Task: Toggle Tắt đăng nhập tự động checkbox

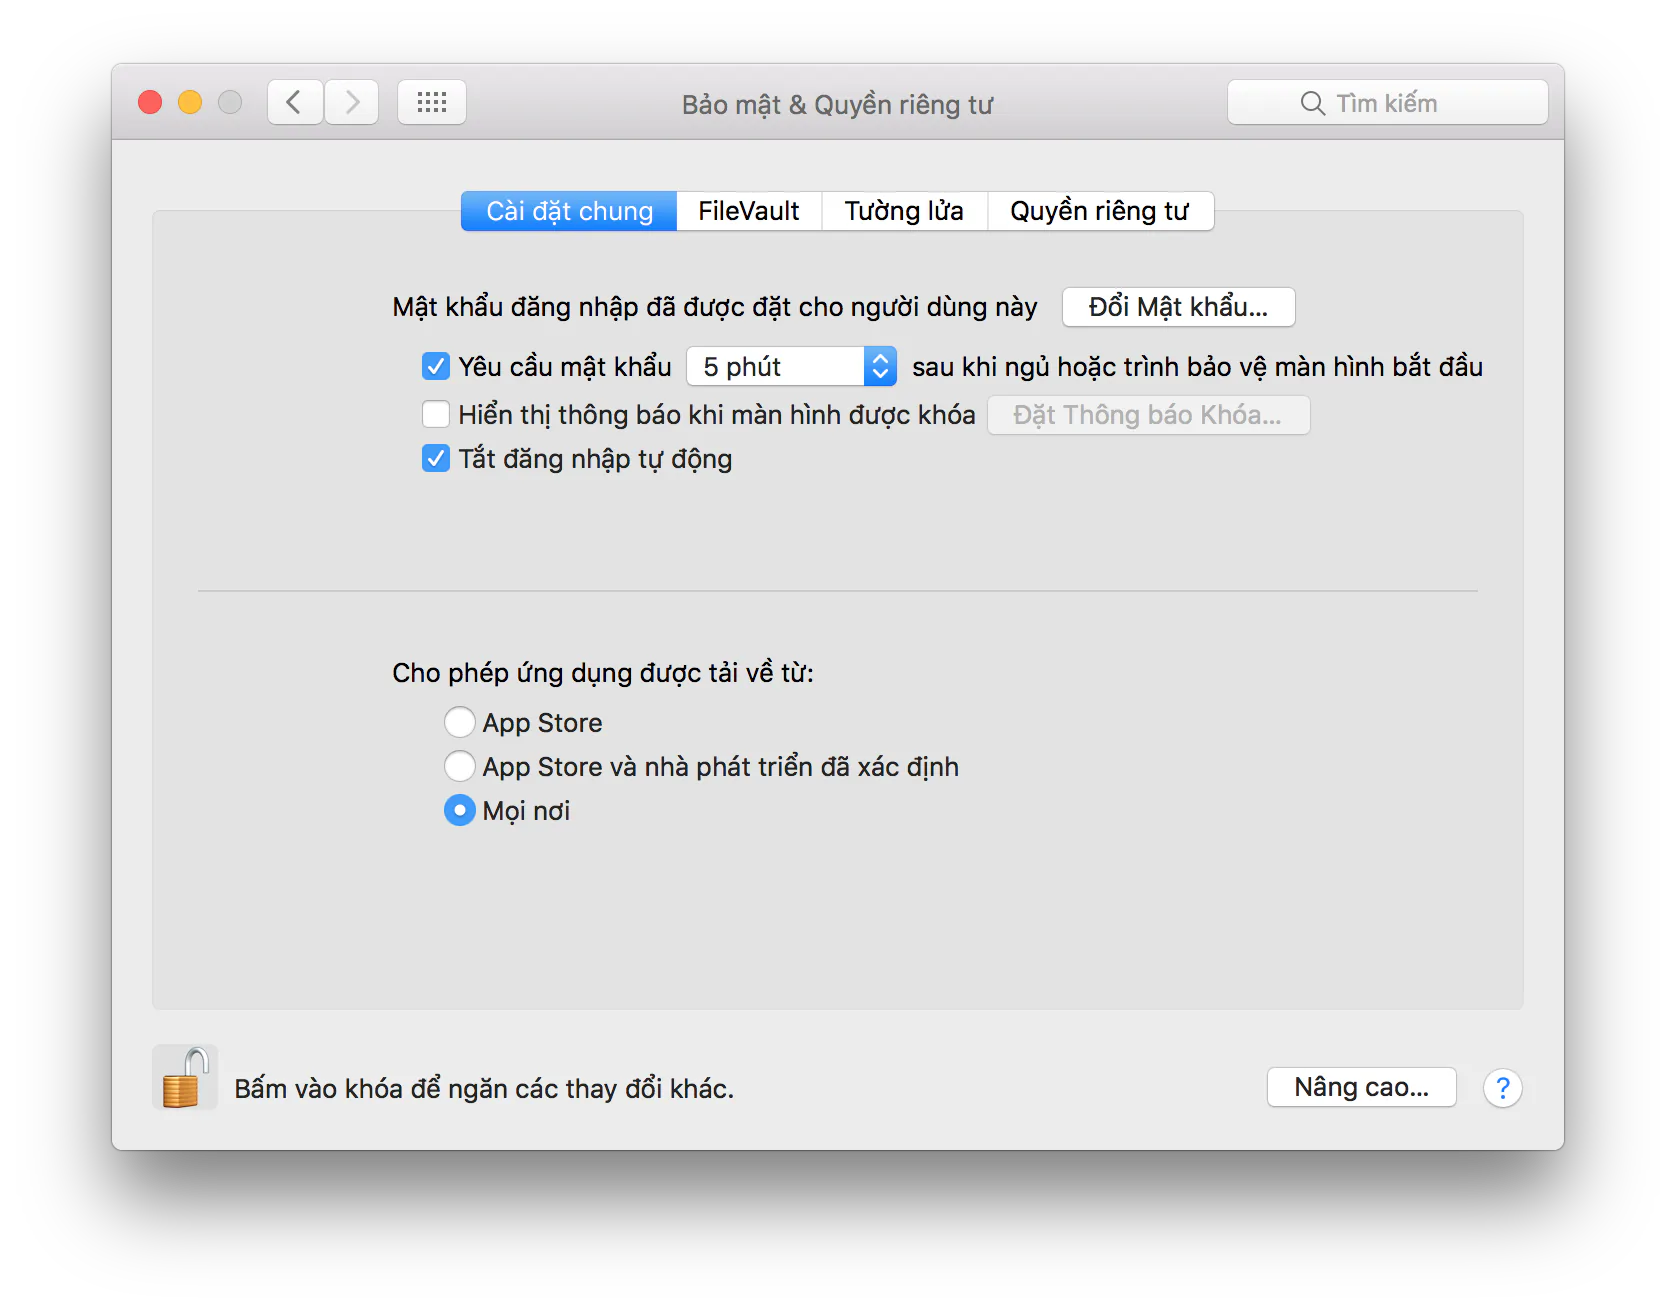Action: [436, 458]
